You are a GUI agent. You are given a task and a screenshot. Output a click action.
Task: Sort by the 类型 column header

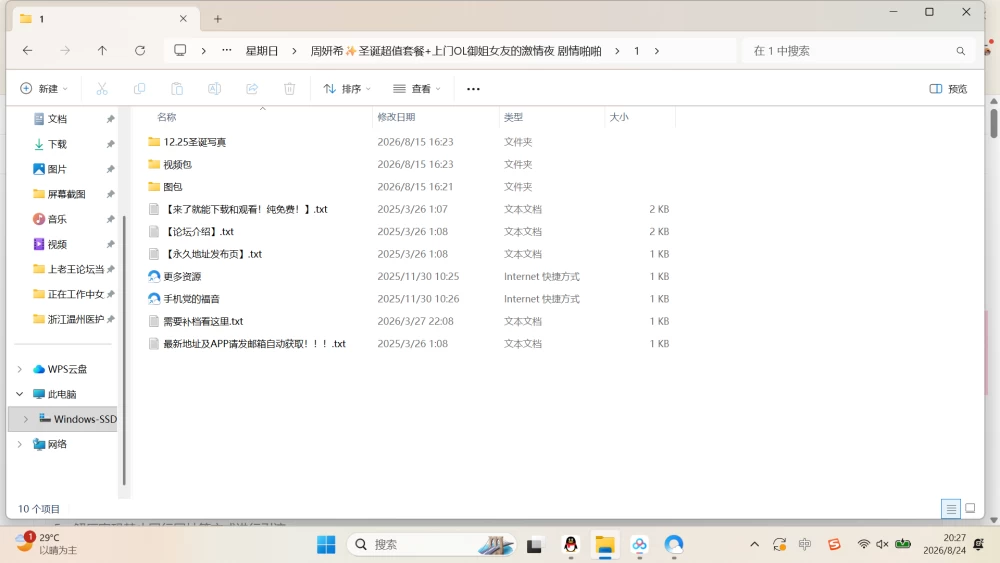click(513, 117)
